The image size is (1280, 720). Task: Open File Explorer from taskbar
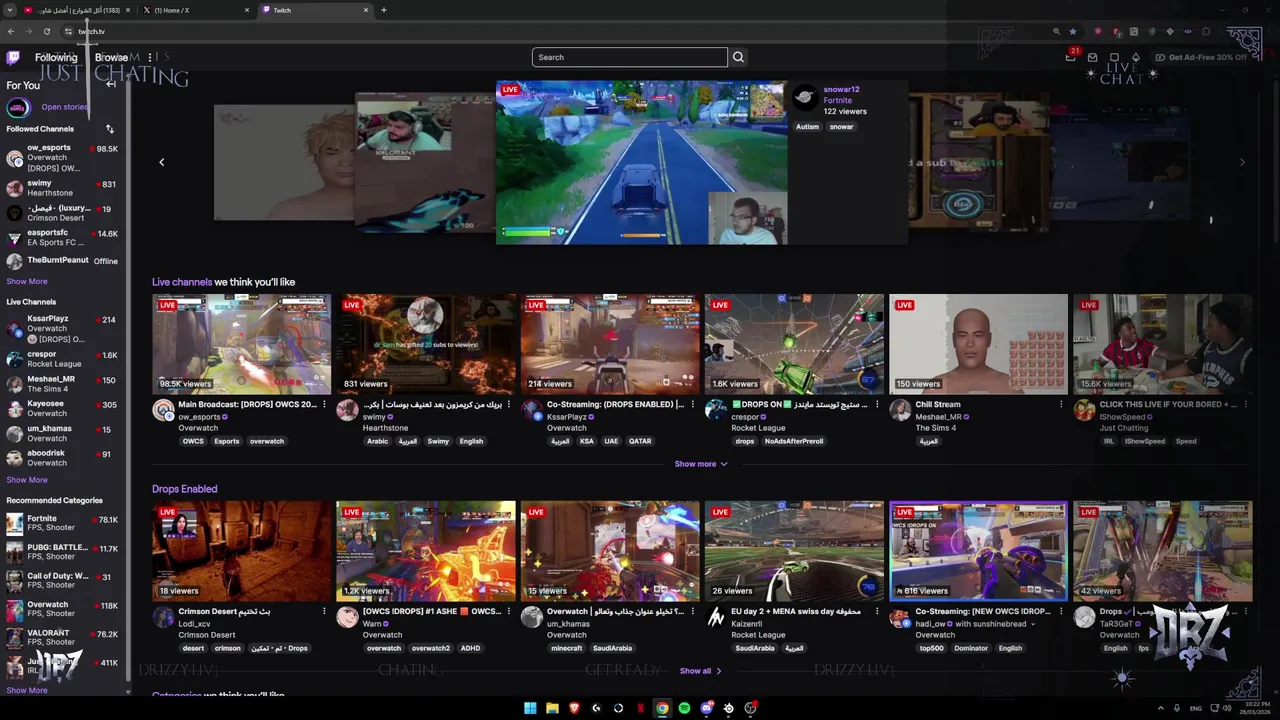(552, 708)
